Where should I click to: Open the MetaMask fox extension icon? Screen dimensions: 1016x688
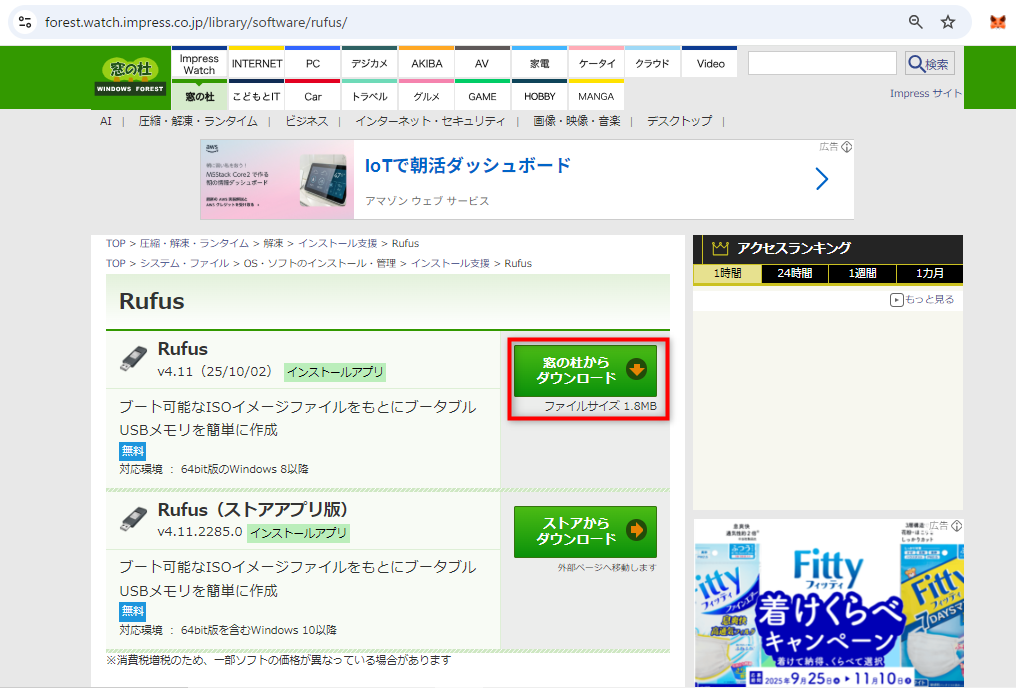[997, 22]
